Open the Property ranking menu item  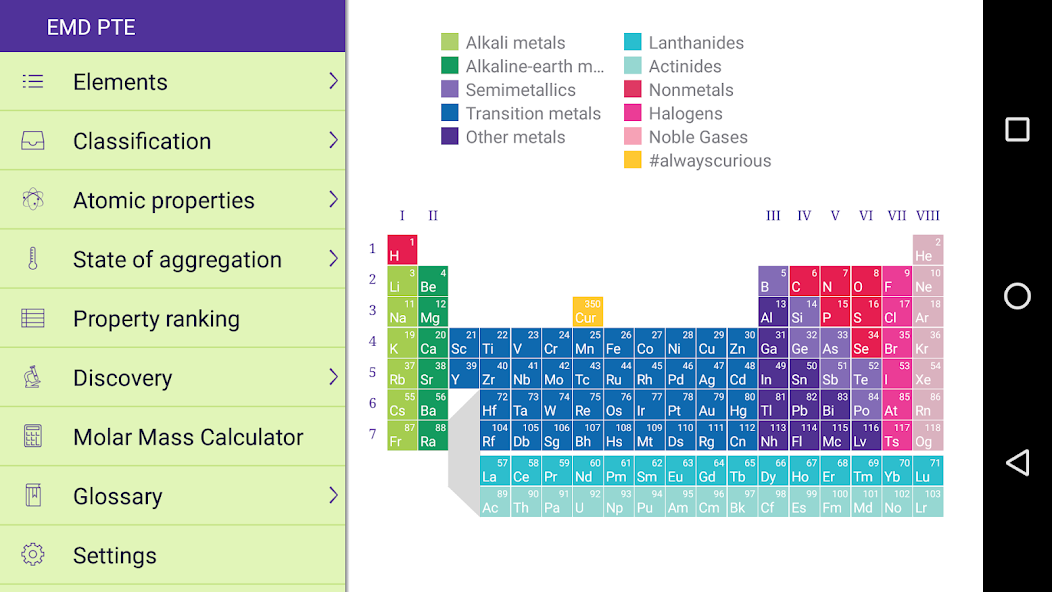tap(172, 318)
